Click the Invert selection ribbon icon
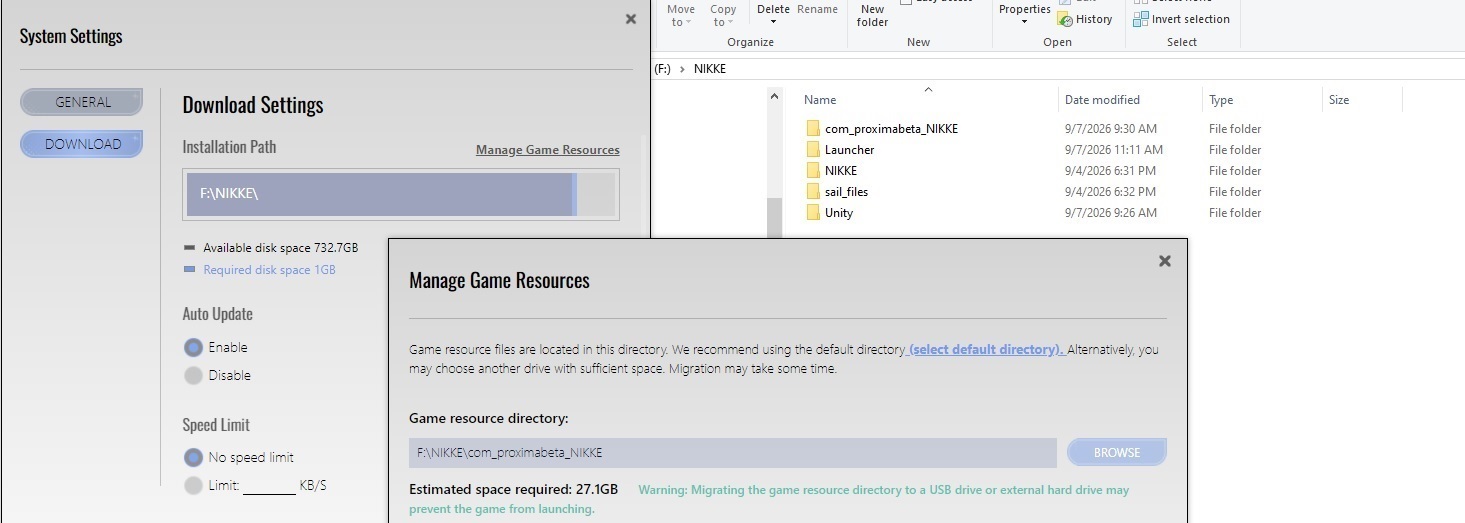The width and height of the screenshot is (1465, 523). pos(1140,19)
